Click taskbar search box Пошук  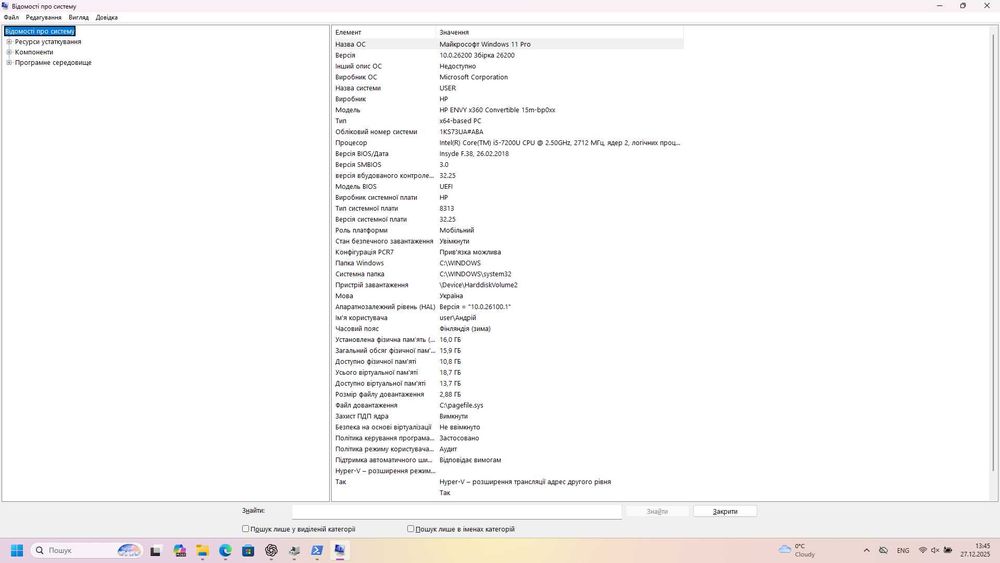pyautogui.click(x=87, y=550)
